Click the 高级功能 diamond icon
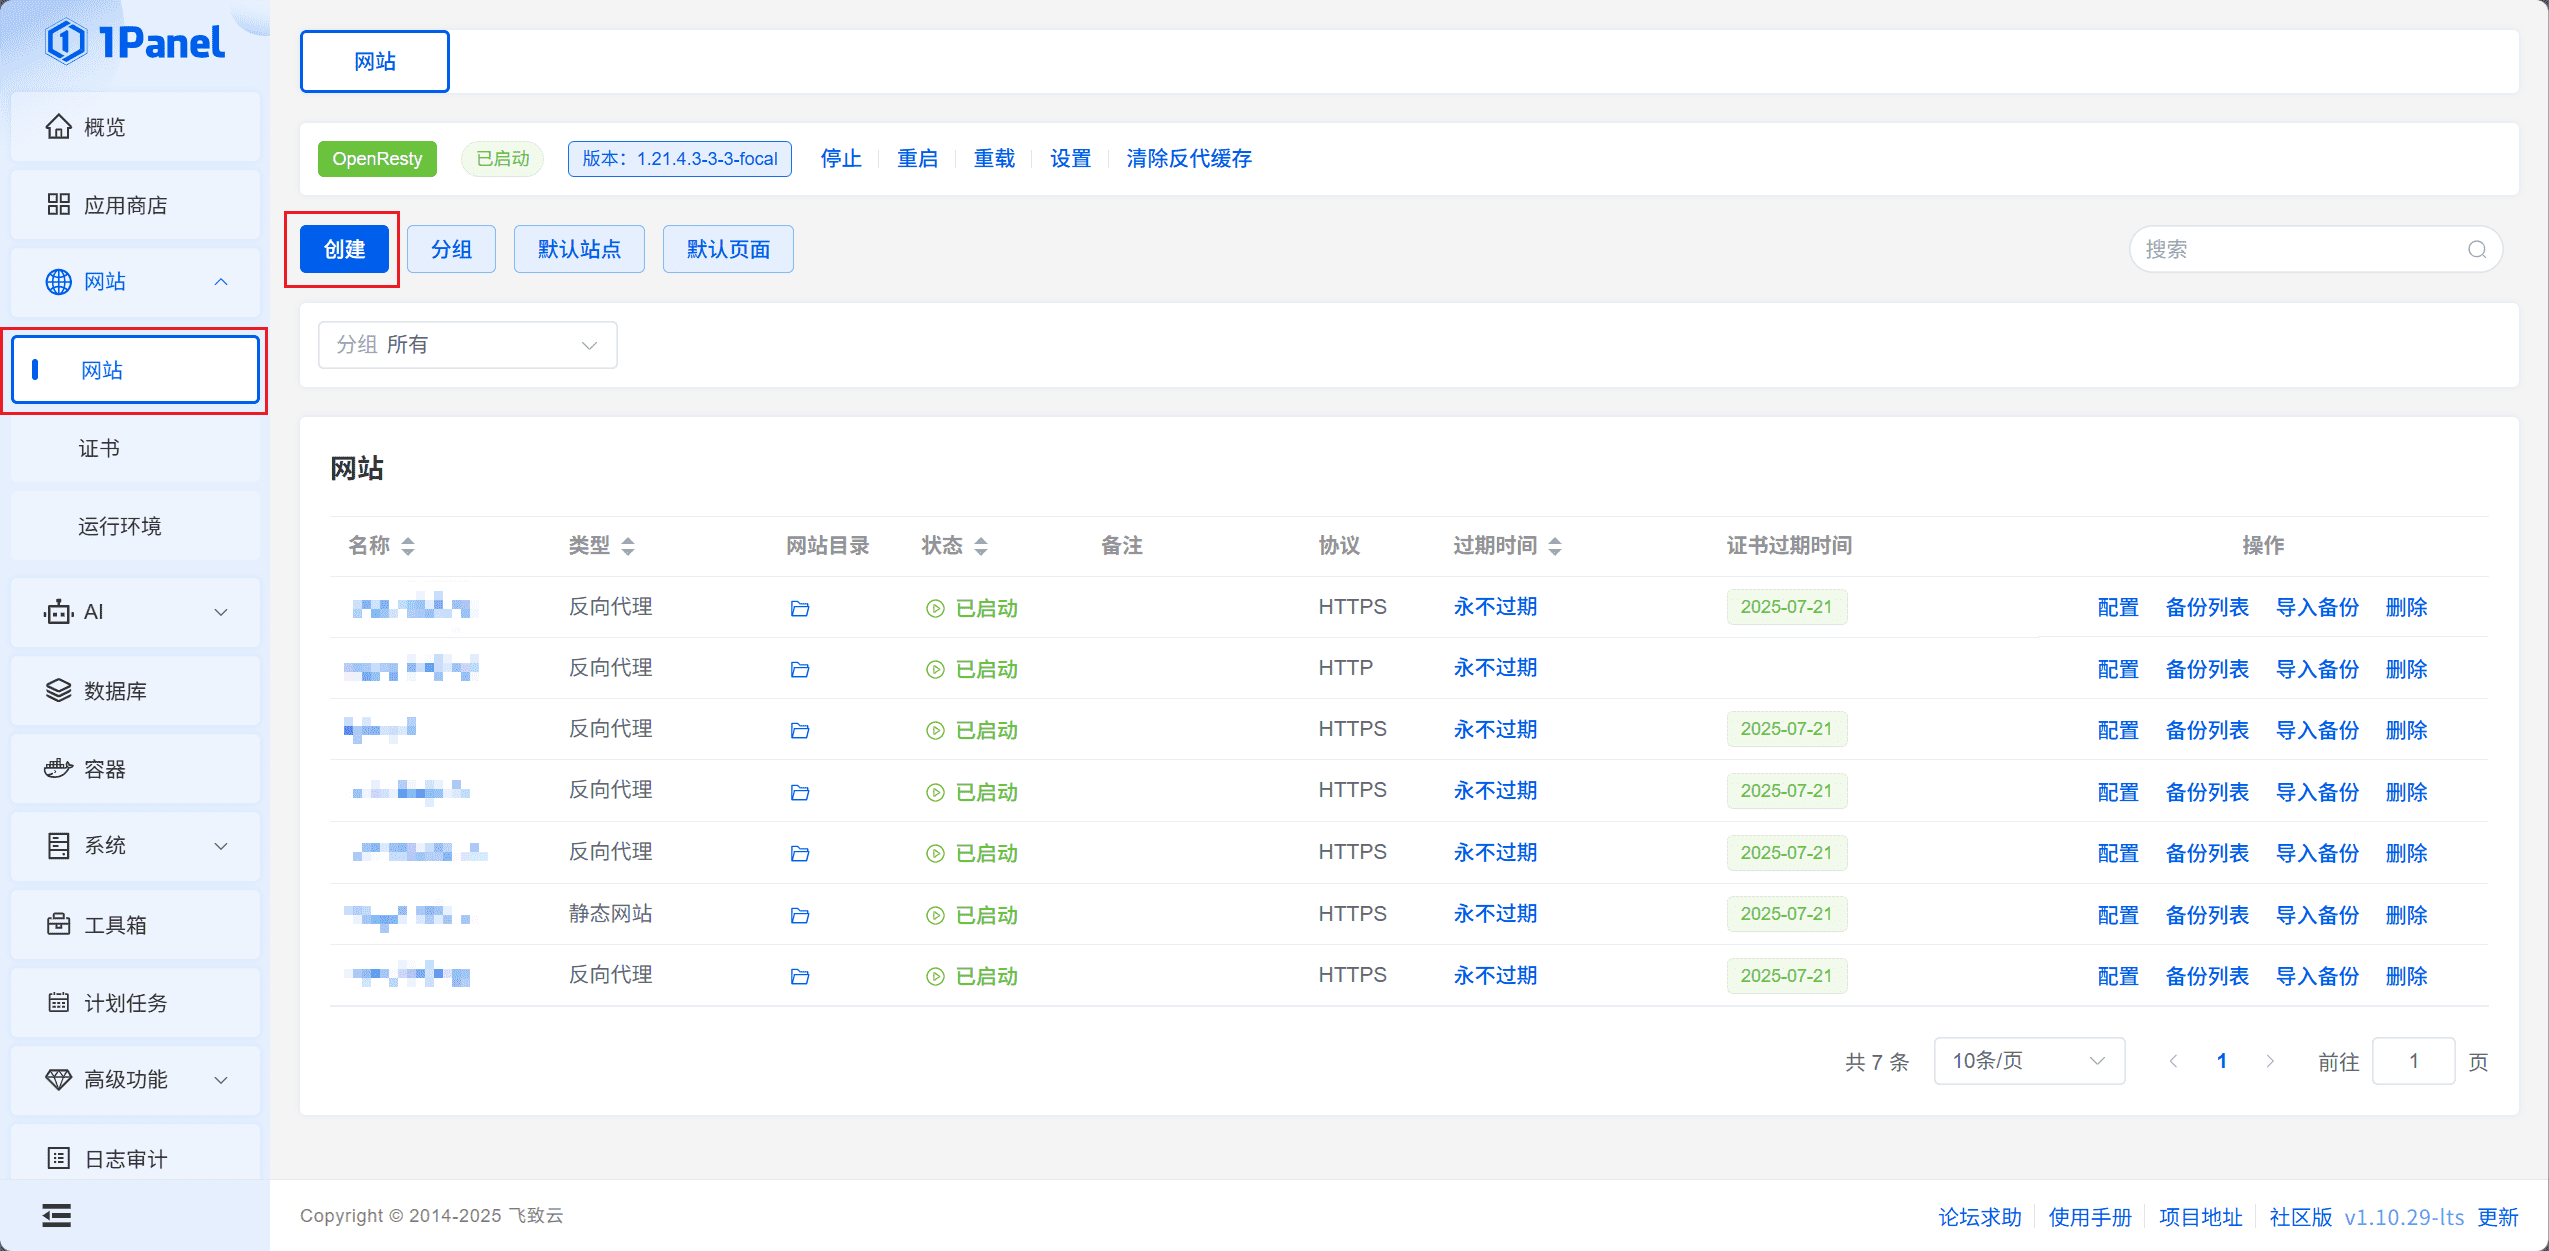The image size is (2549, 1251). click(x=59, y=1080)
